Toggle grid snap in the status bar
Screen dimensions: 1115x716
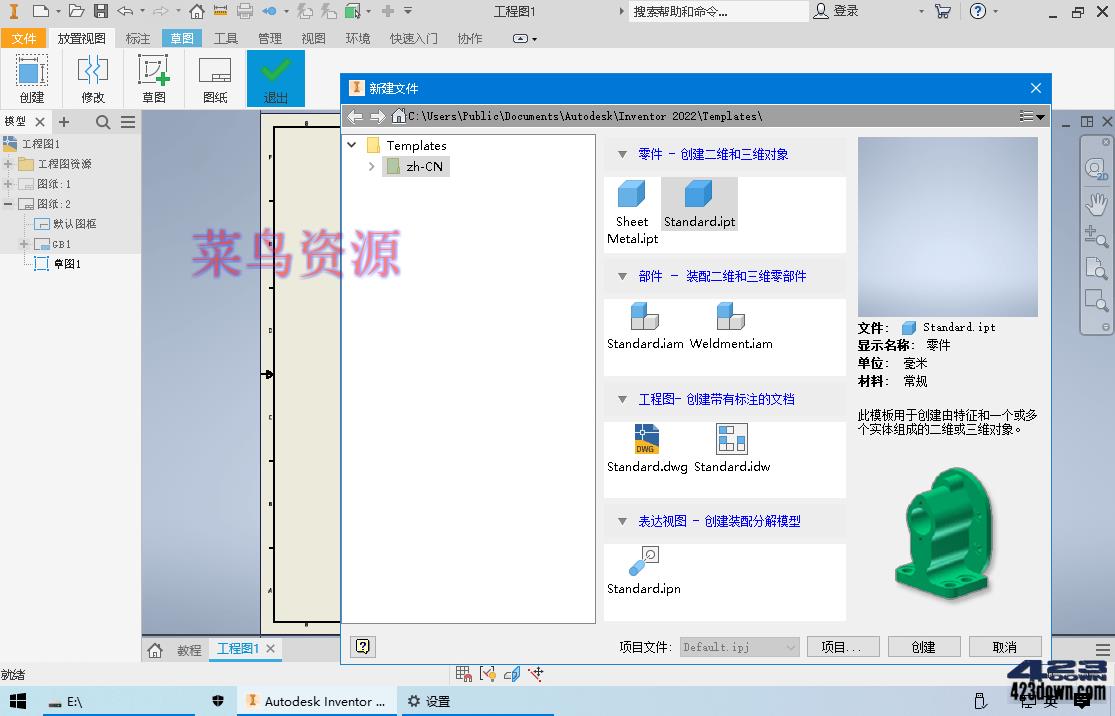tap(463, 674)
